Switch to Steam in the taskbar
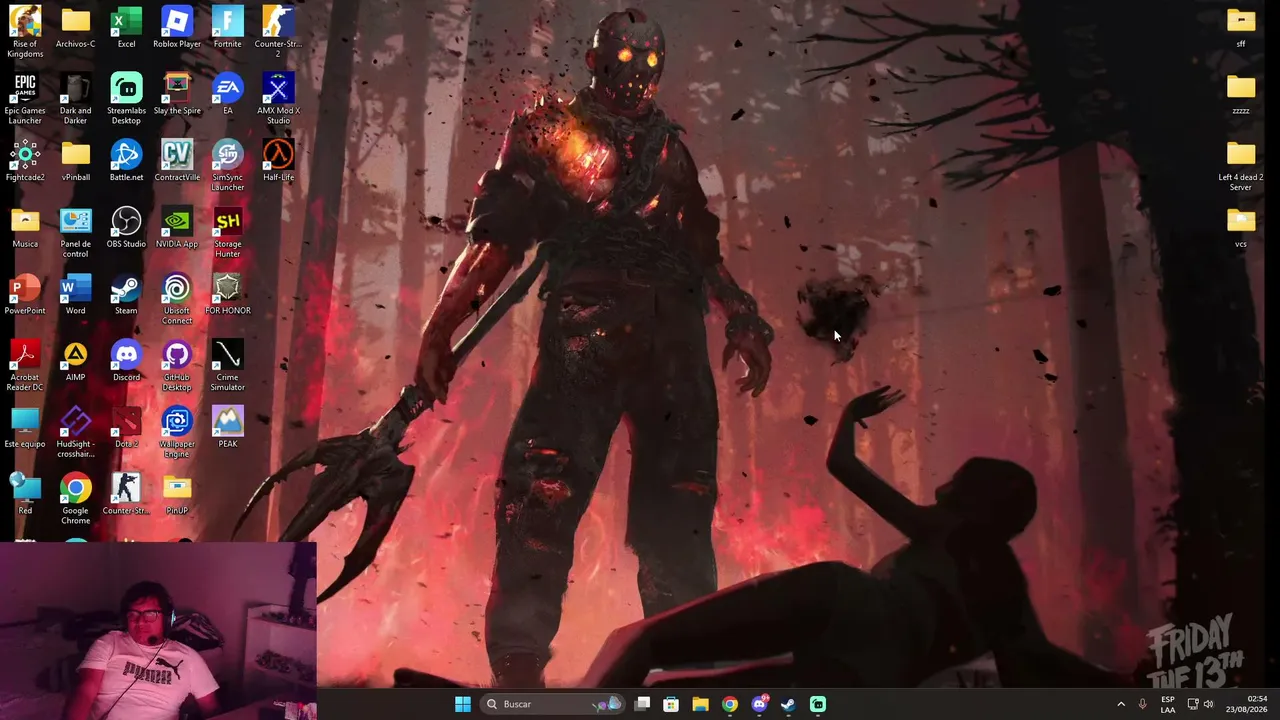The width and height of the screenshot is (1280, 720). pyautogui.click(x=788, y=704)
